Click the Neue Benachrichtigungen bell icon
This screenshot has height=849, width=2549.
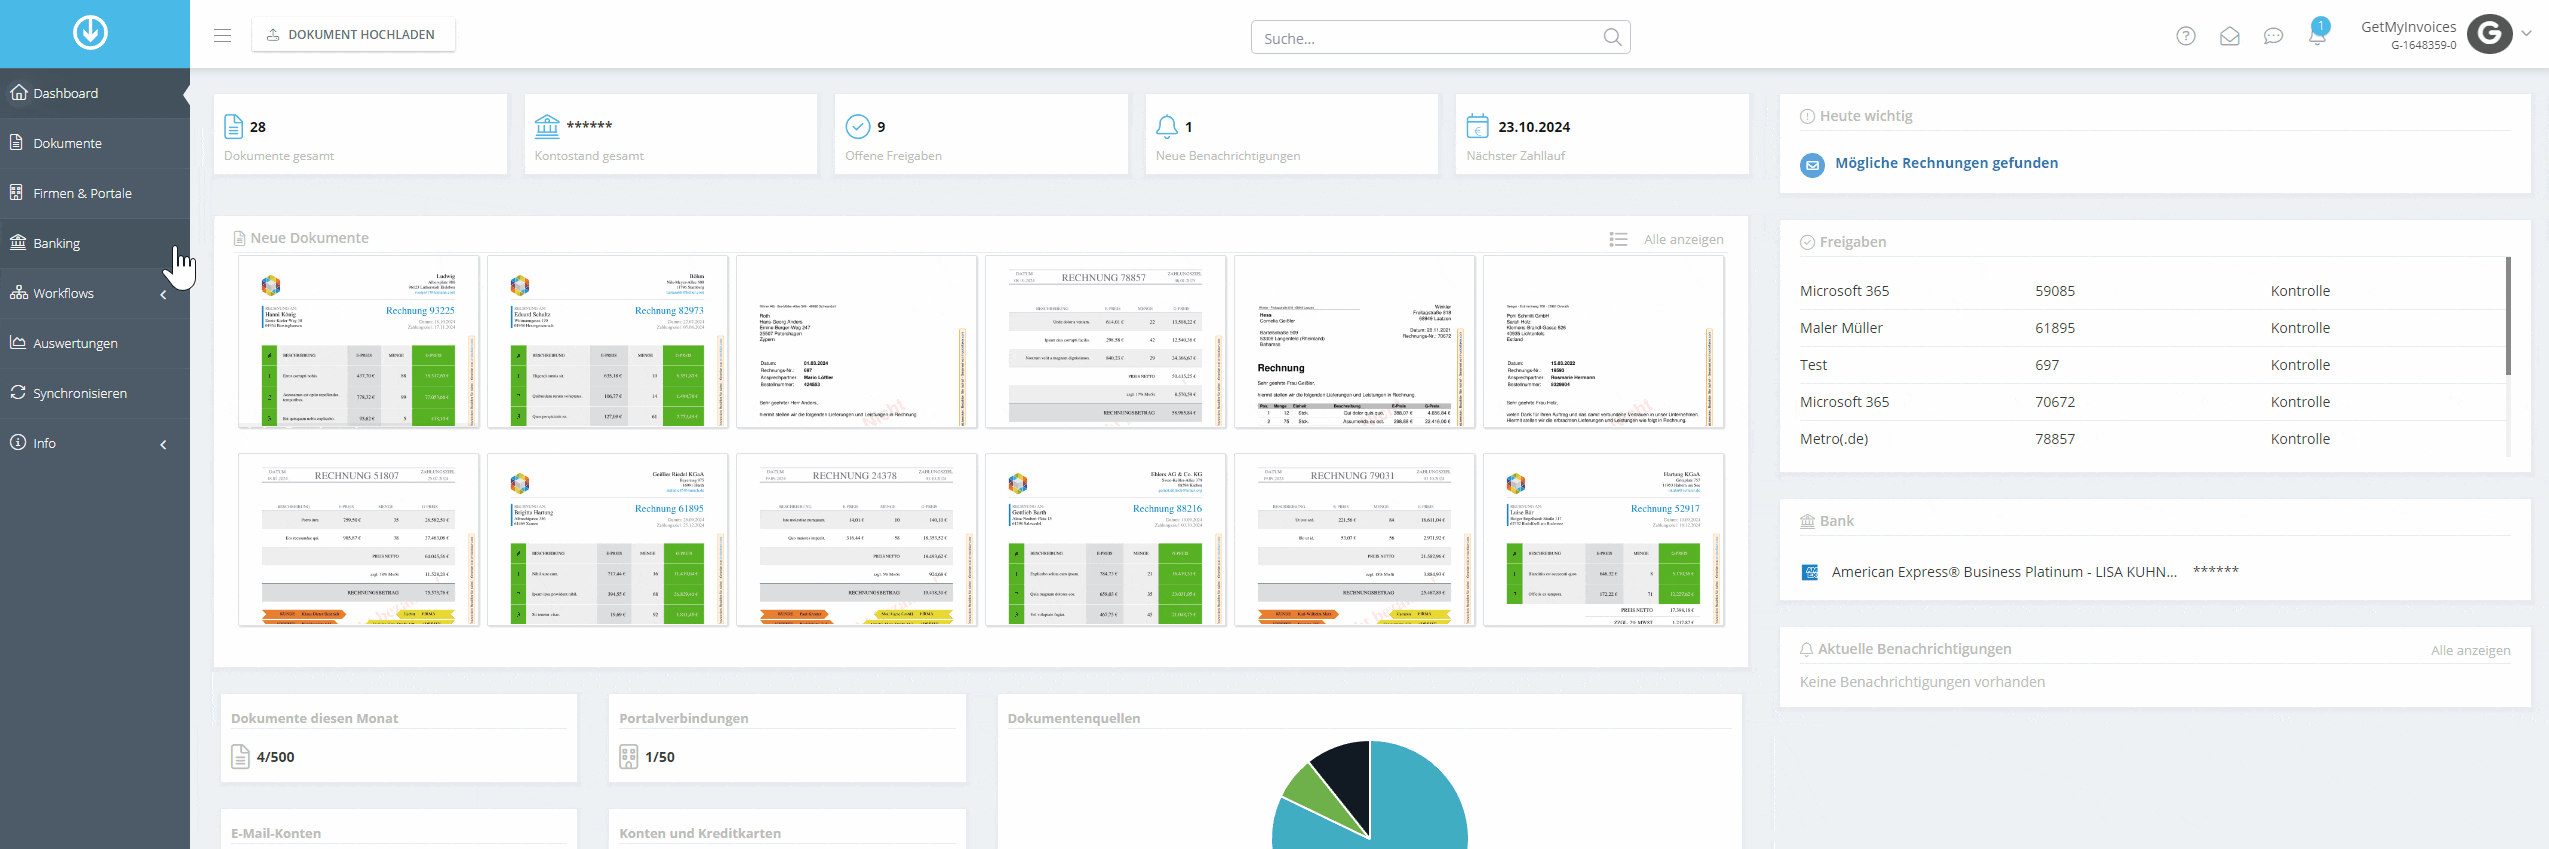[1167, 126]
